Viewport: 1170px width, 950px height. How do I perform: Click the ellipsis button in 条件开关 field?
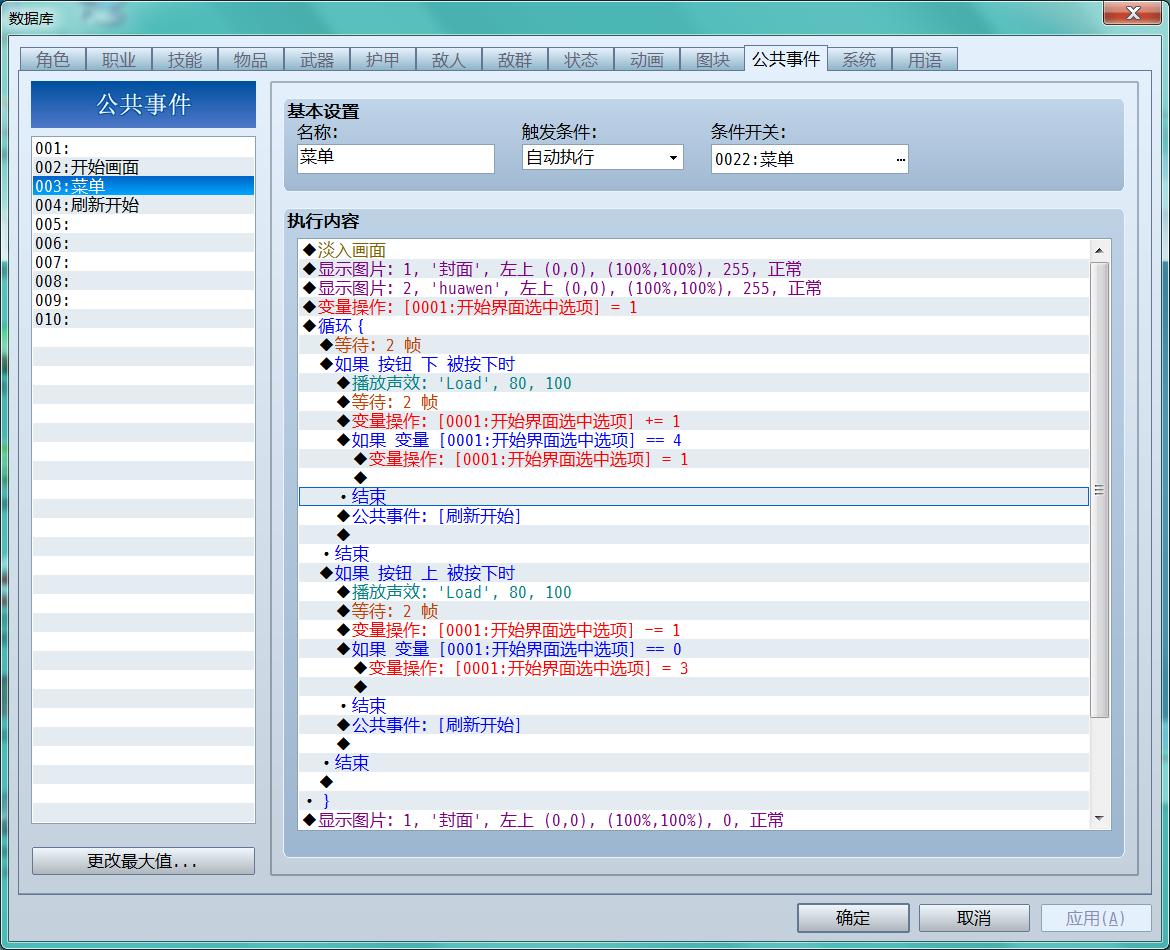point(901,160)
